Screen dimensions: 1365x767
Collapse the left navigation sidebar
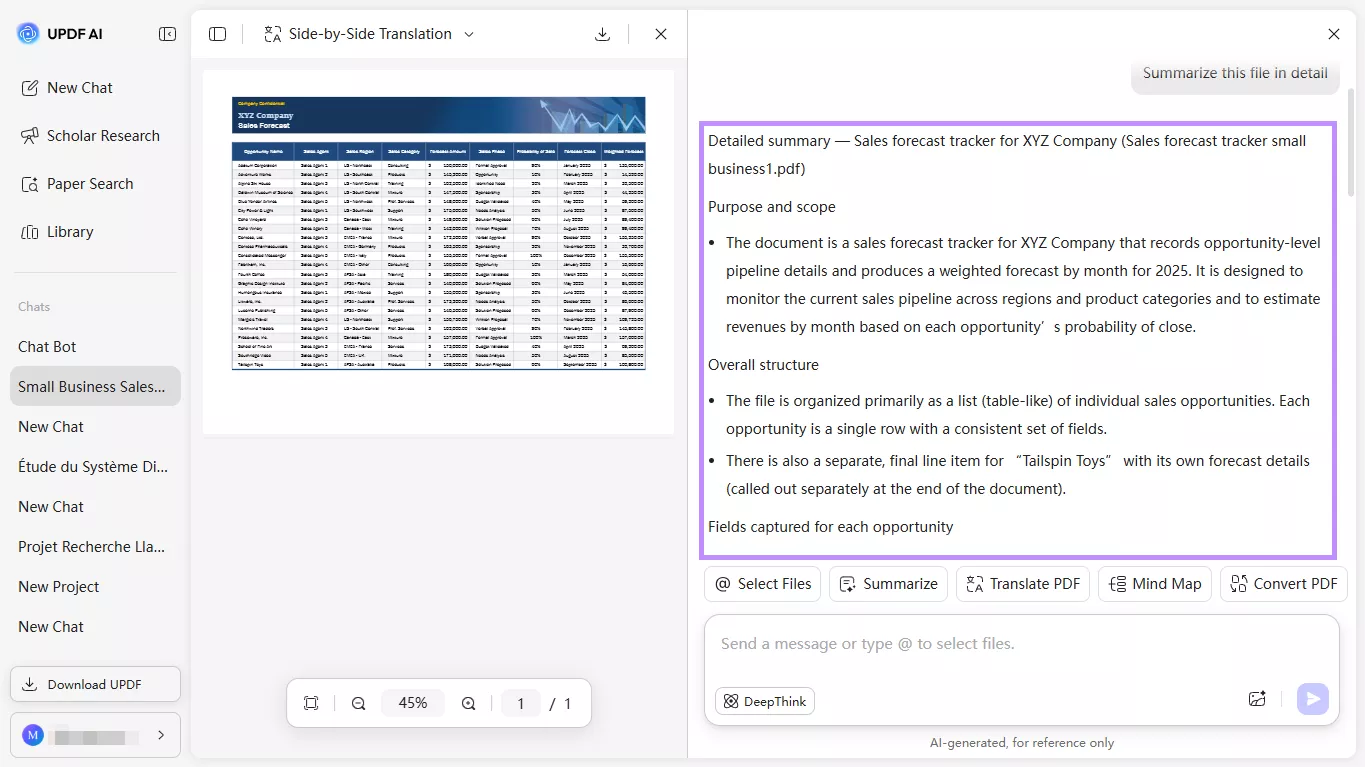167,33
